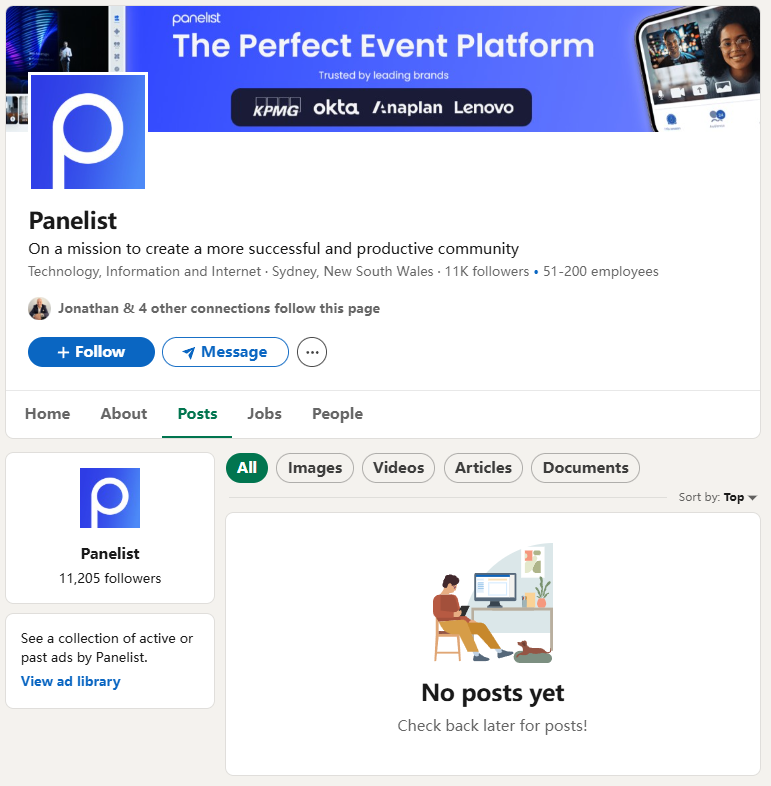Image resolution: width=771 pixels, height=786 pixels.
Task: Go to the Jobs tab
Action: (x=265, y=414)
